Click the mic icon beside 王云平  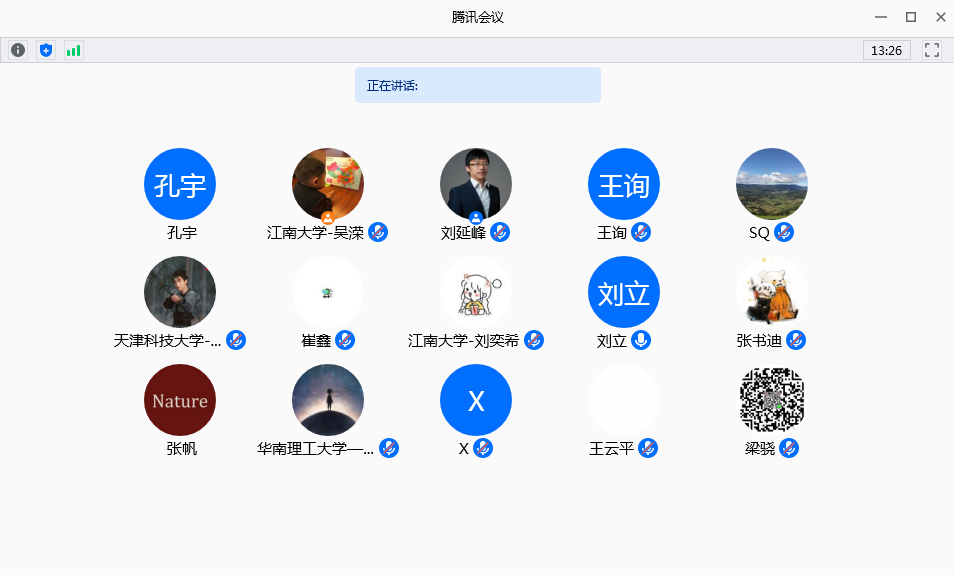[648, 448]
